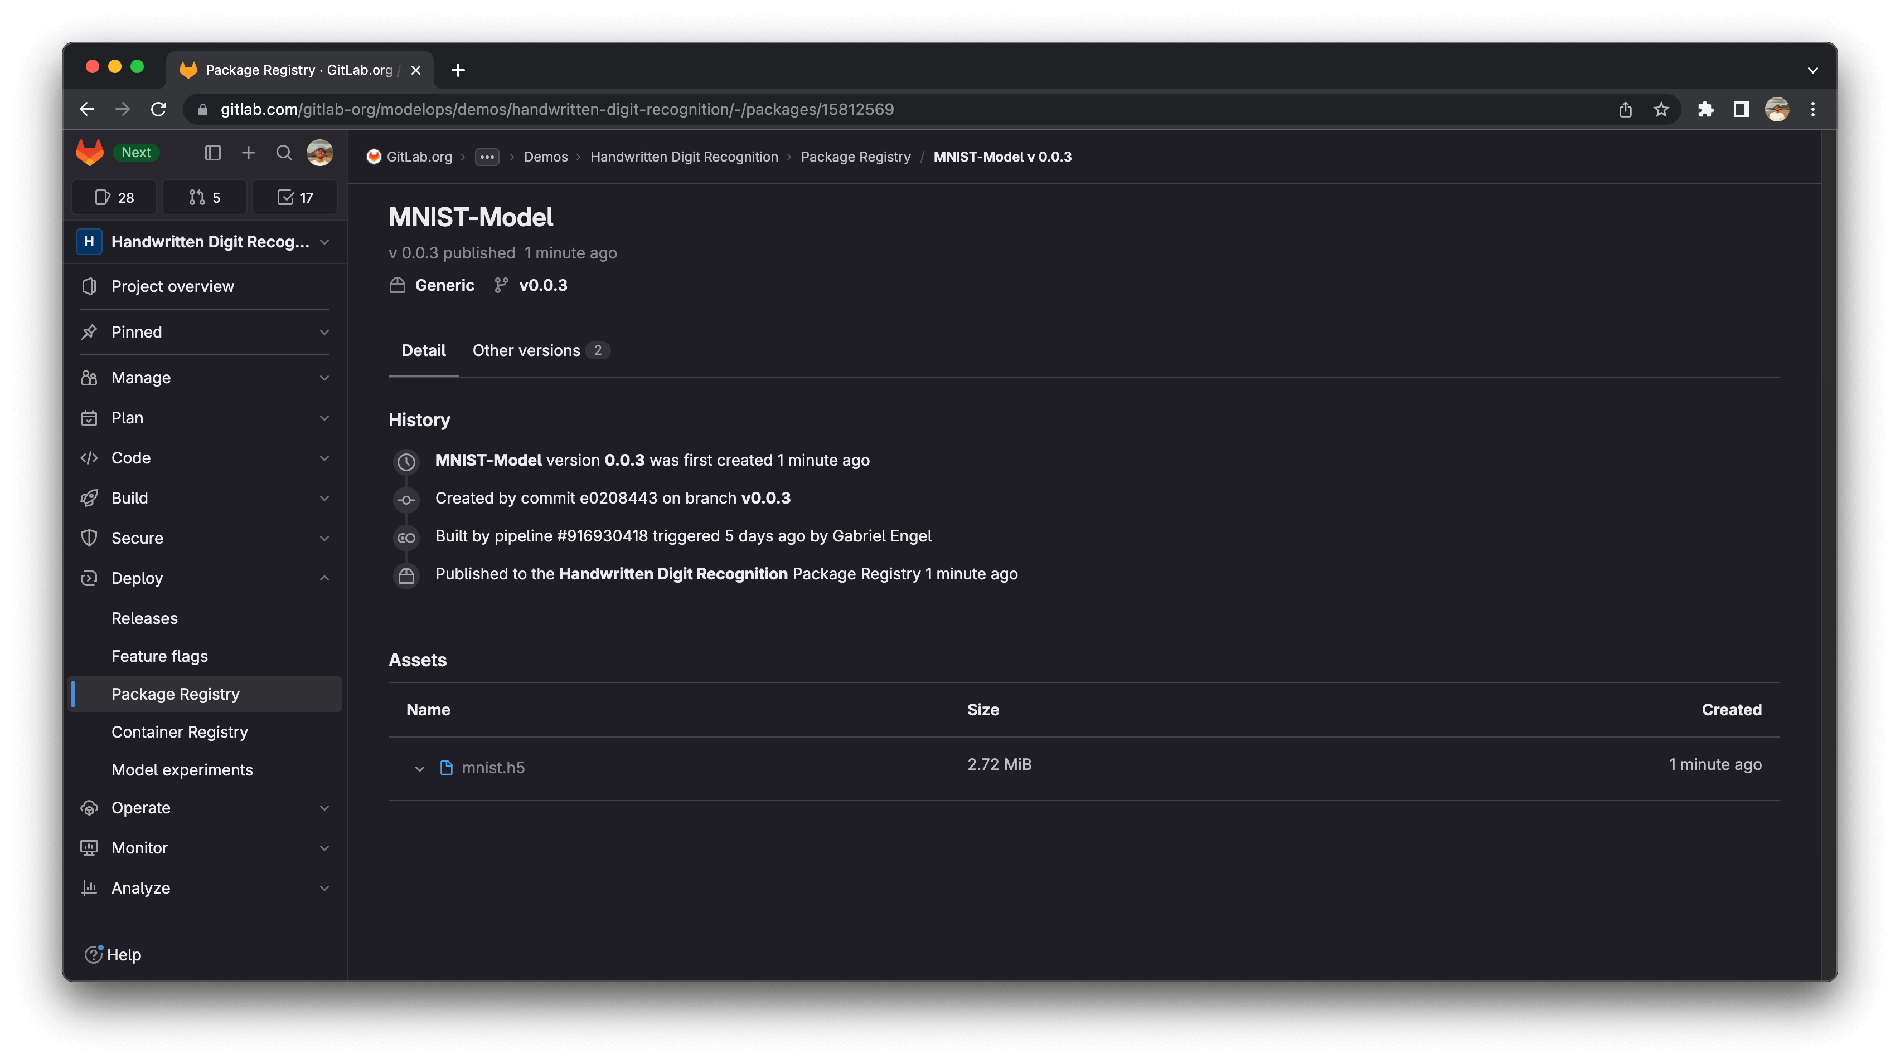Open the Detail tab

coord(423,350)
